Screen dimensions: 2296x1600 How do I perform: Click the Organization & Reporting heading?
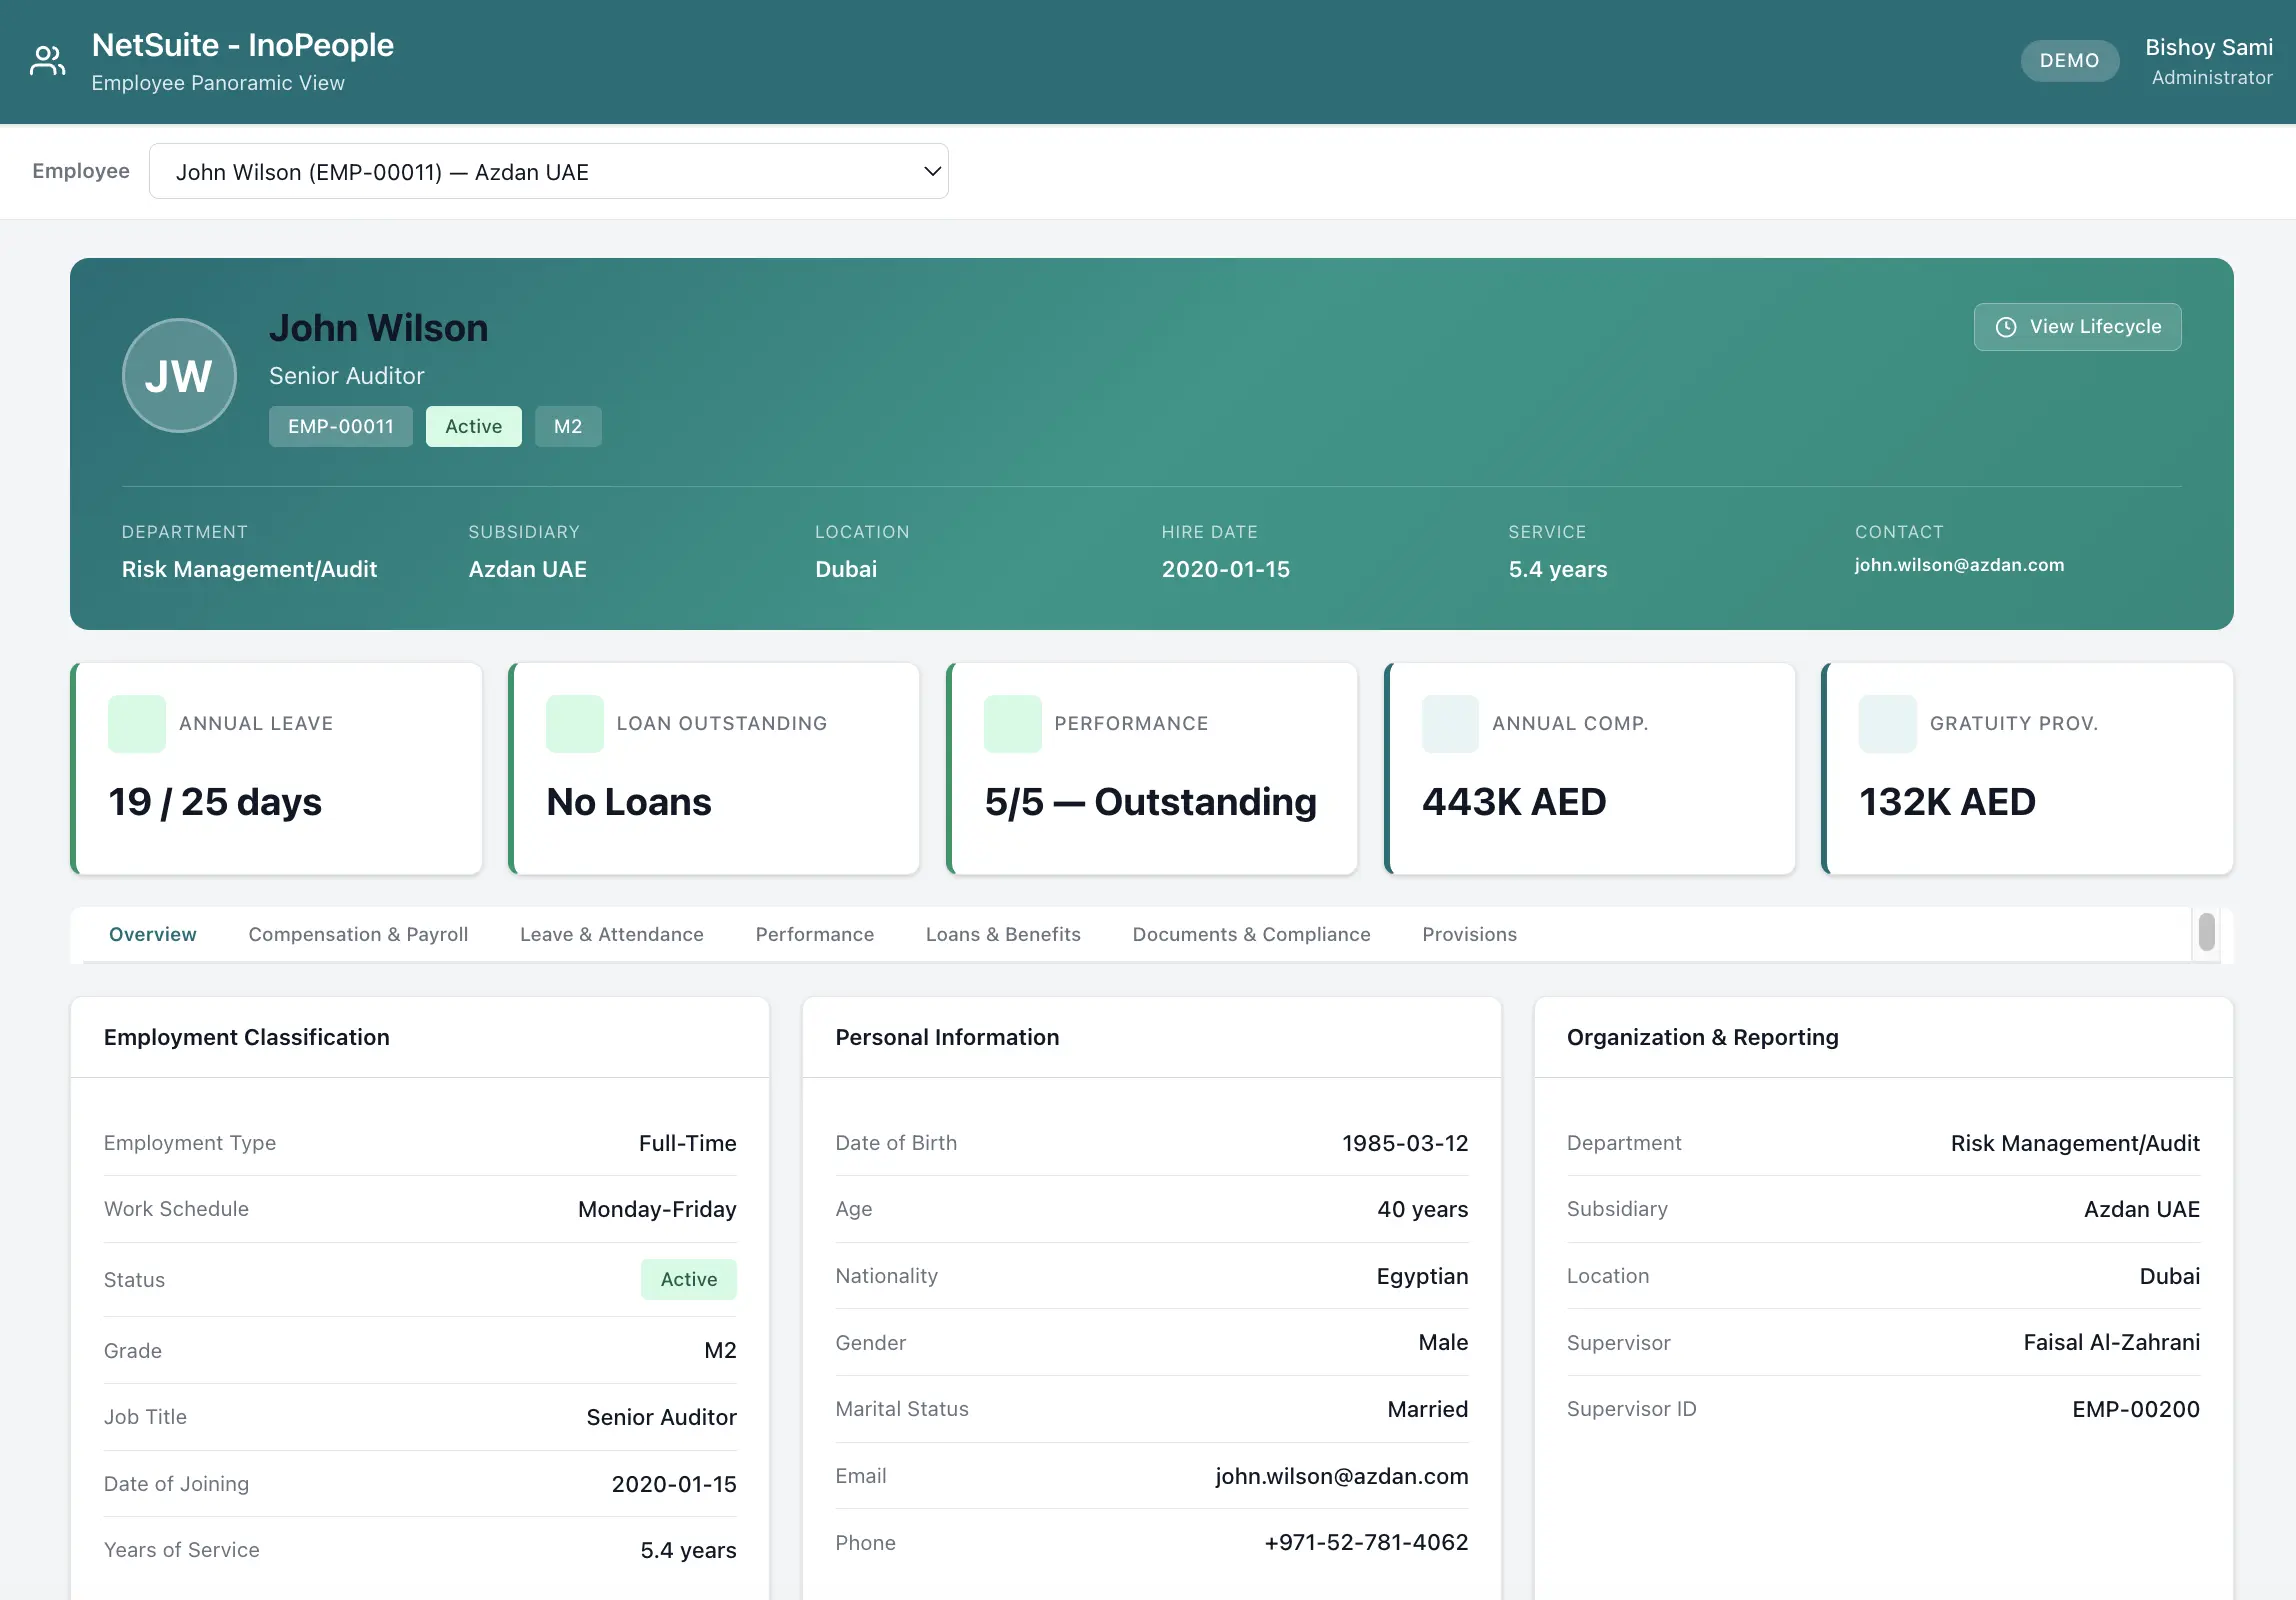click(x=1703, y=1037)
